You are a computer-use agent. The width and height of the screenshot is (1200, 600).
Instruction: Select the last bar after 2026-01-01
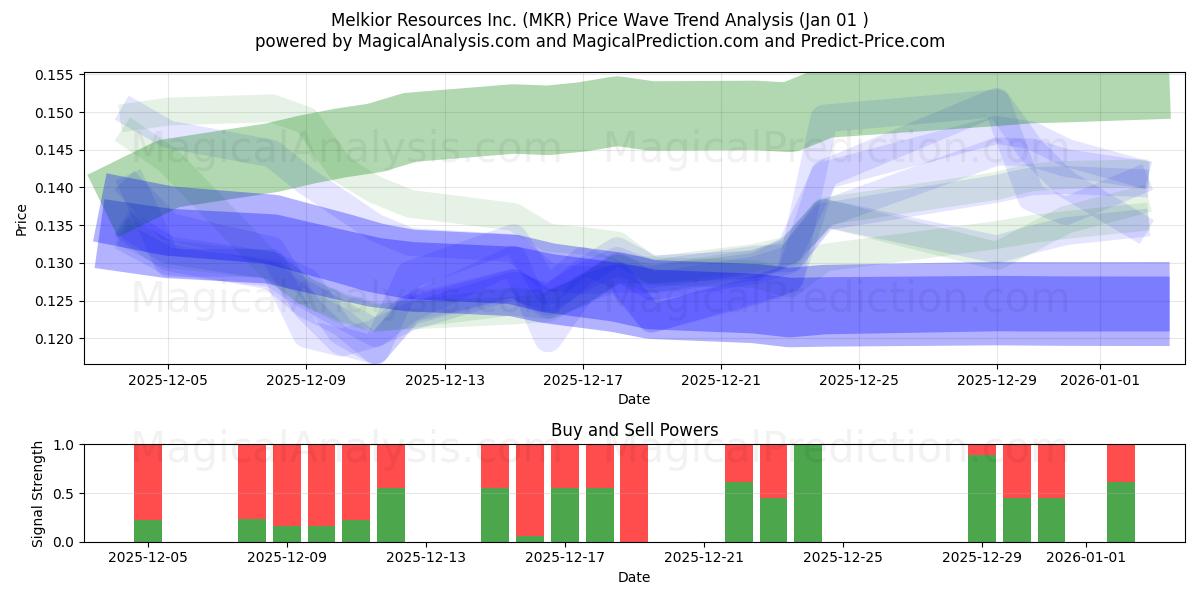[1121, 493]
